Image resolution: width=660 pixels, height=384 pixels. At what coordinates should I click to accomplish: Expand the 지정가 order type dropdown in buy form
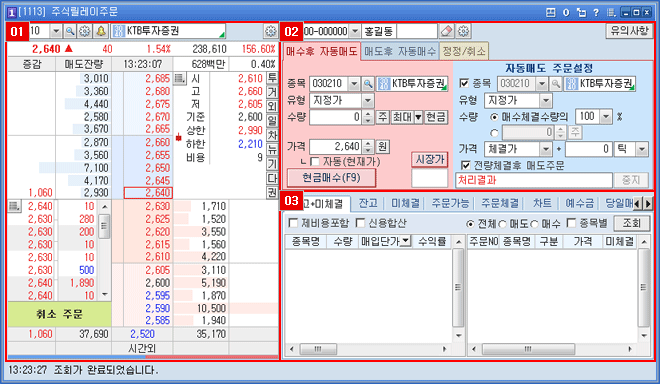pyautogui.click(x=367, y=101)
